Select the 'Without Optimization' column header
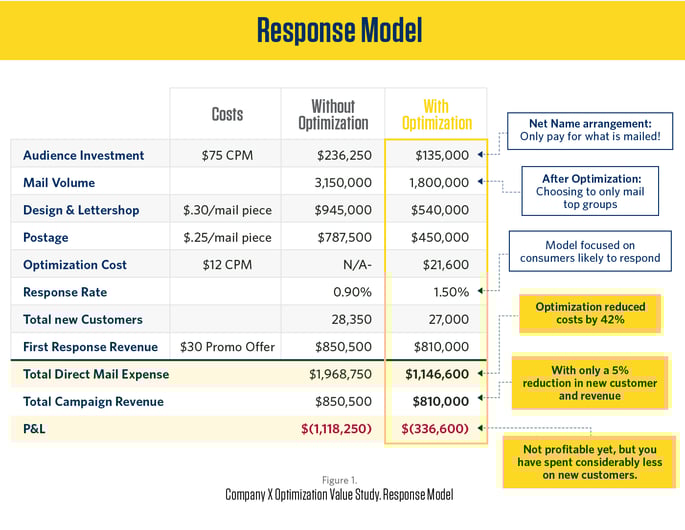Screen dimensions: 685x530 click(x=333, y=114)
